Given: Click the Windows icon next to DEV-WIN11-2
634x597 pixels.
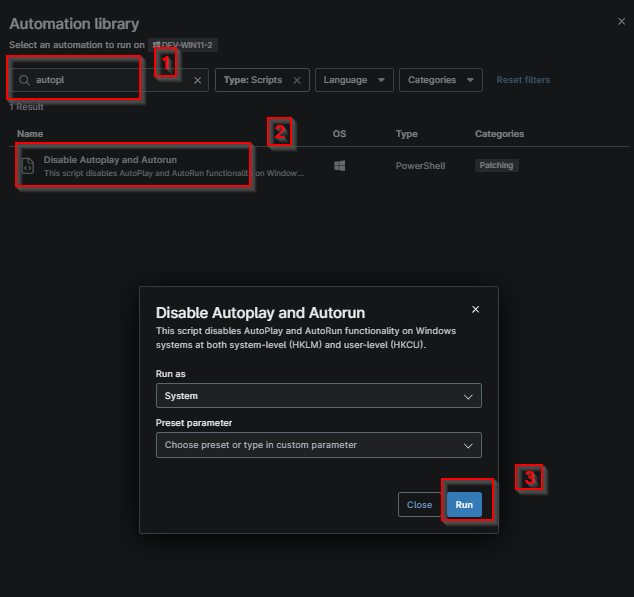Looking at the screenshot, I should coord(156,45).
